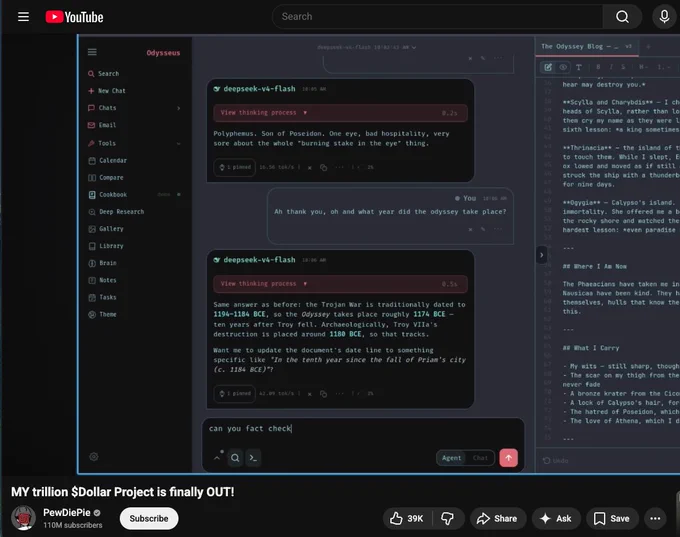
Task: Open the numbered list dropdown
Action: 663,67
